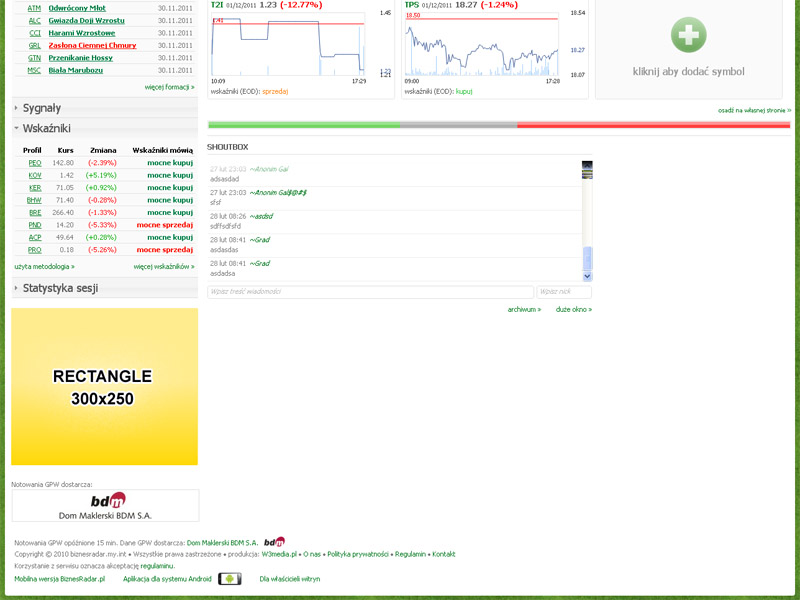This screenshot has height=600, width=800.
Task: Collapse the Wskaźniki section
Action: (x=46, y=129)
